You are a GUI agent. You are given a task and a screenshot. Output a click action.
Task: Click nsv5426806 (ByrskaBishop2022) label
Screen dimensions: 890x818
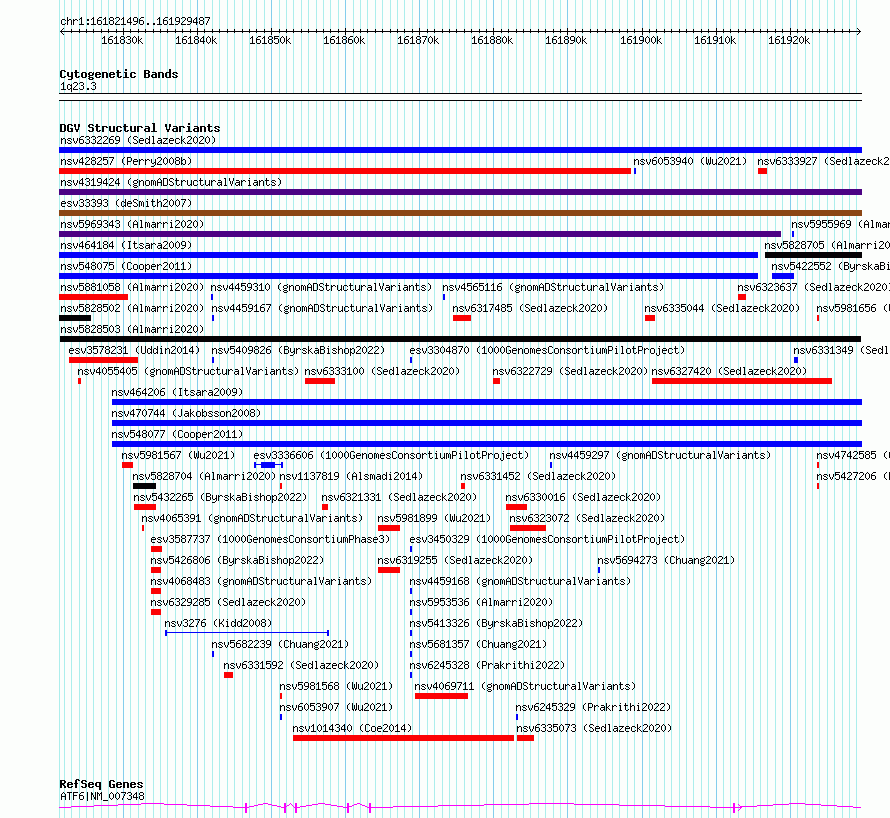[x=237, y=560]
